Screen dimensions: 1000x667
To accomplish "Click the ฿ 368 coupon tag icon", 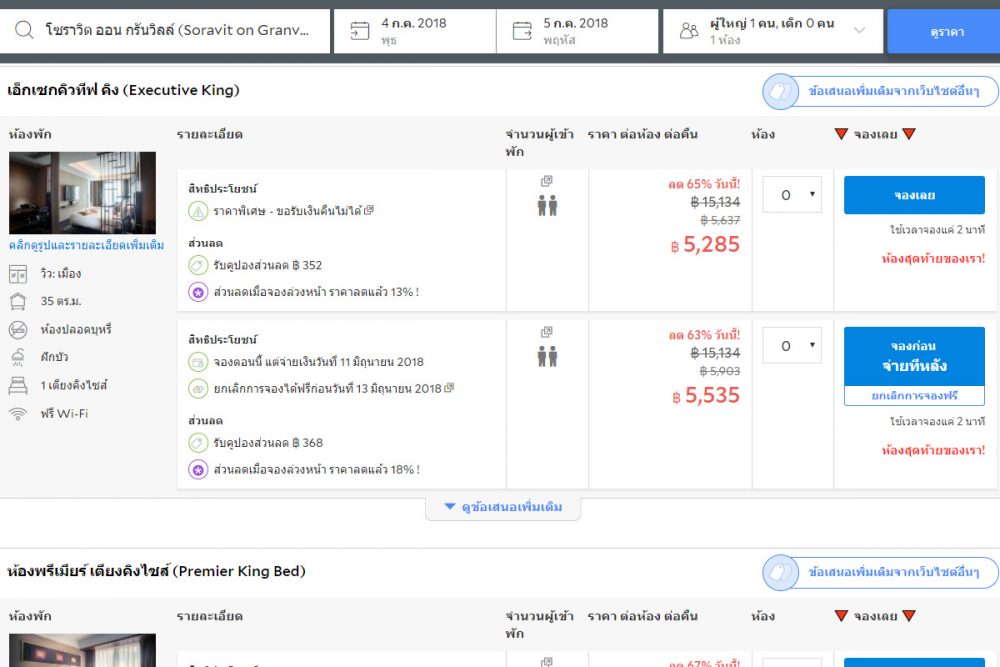I will 198,442.
